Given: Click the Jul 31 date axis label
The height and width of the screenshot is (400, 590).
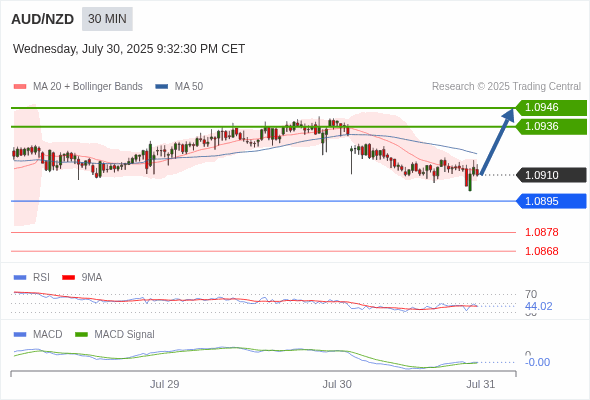Looking at the screenshot, I should pyautogui.click(x=481, y=384).
